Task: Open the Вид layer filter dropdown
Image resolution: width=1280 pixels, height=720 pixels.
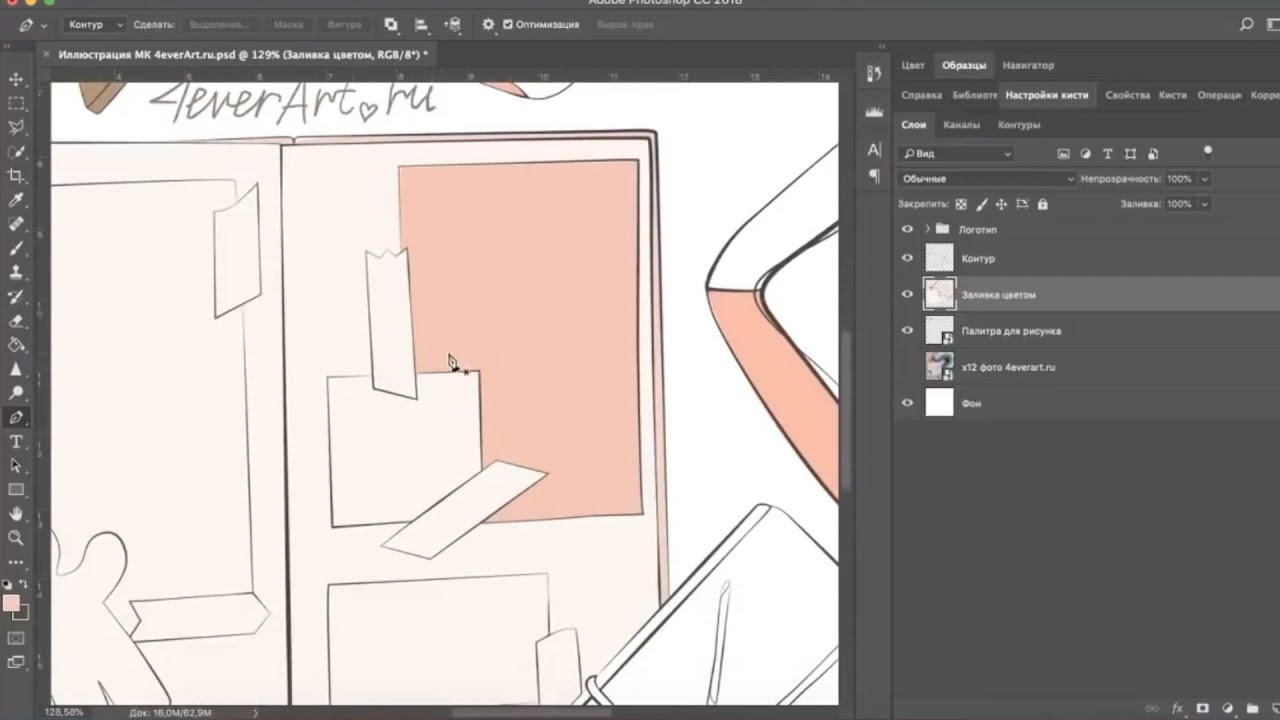Action: 956,154
